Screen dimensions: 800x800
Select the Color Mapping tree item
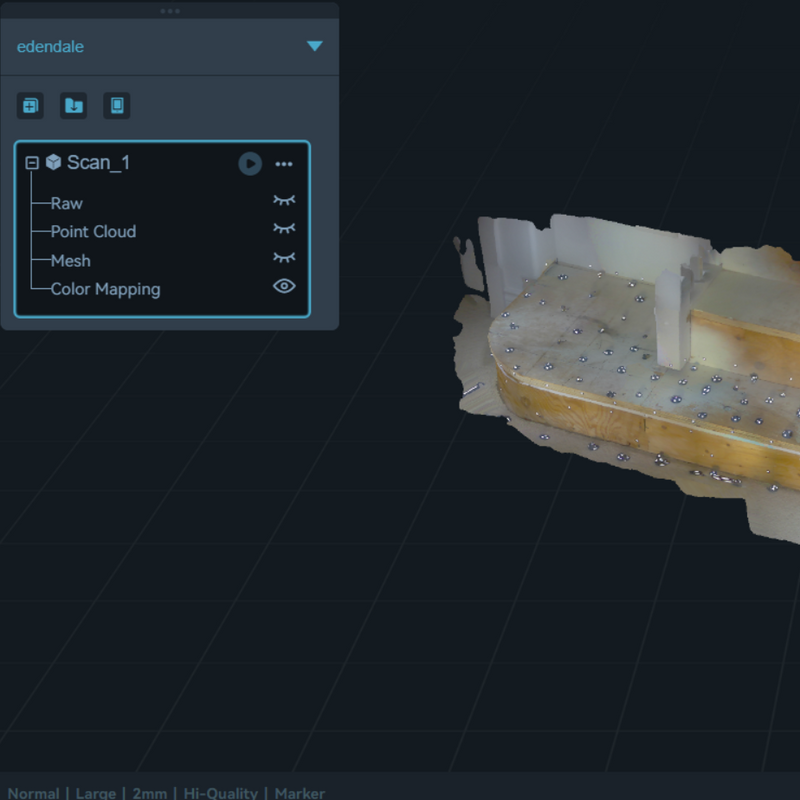point(106,289)
